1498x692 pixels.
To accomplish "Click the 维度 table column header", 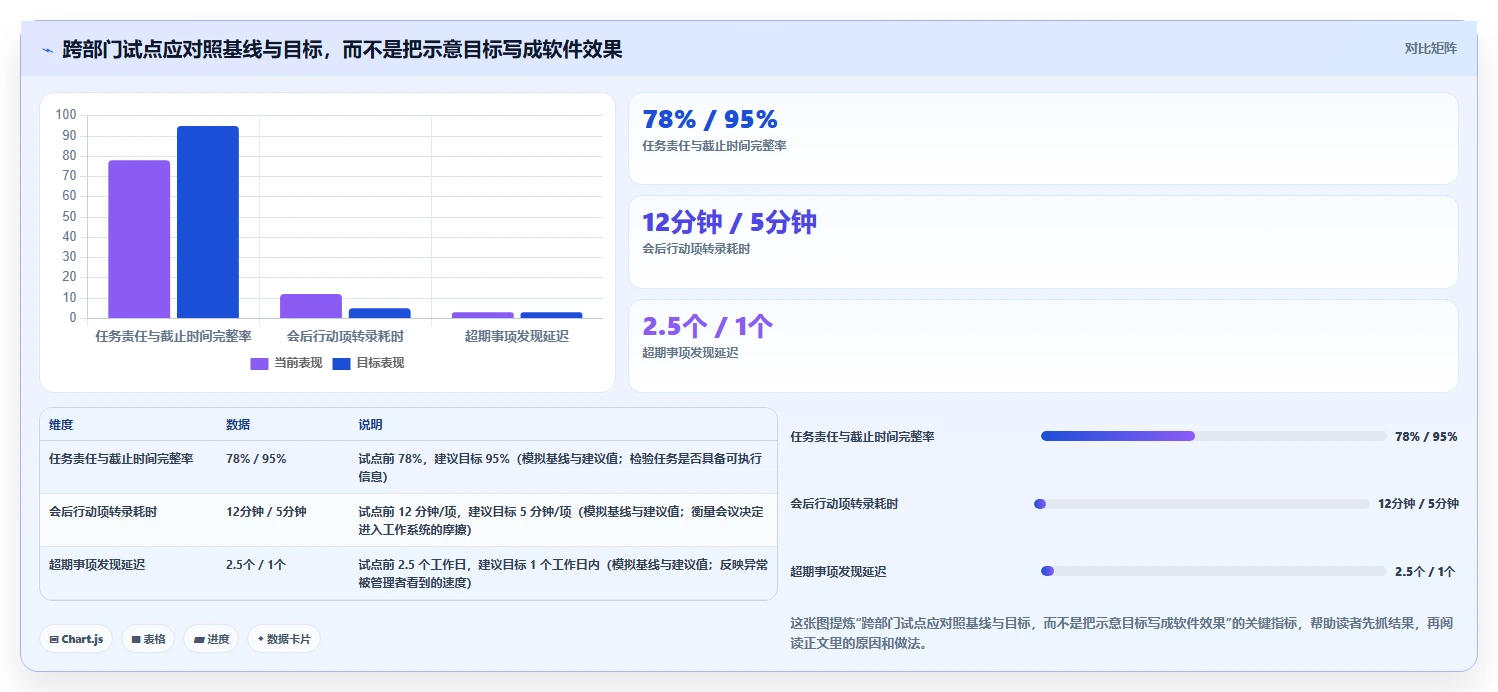I will pos(61,425).
